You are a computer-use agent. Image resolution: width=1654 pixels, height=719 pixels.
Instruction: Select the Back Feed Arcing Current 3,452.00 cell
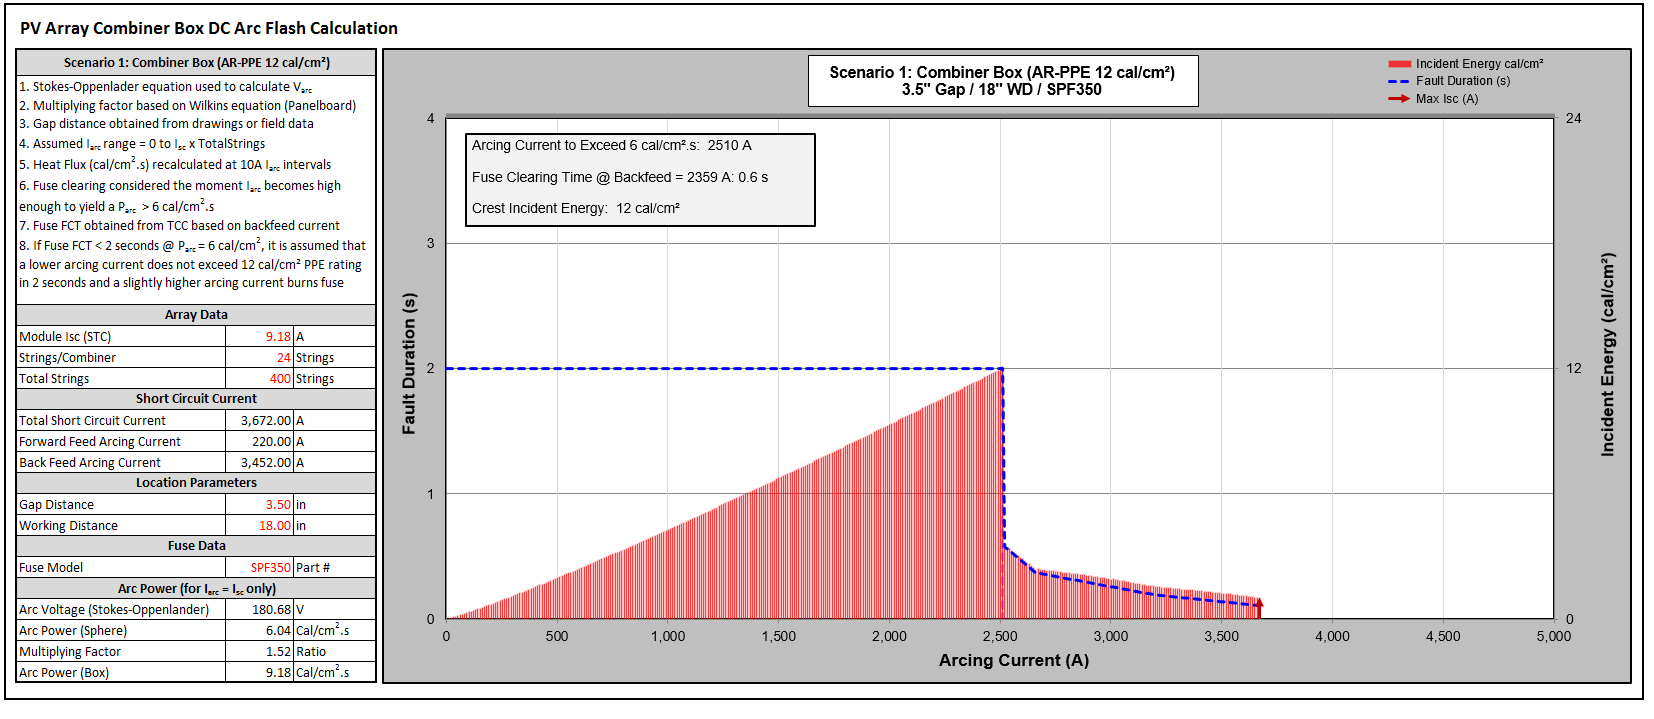pos(260,463)
